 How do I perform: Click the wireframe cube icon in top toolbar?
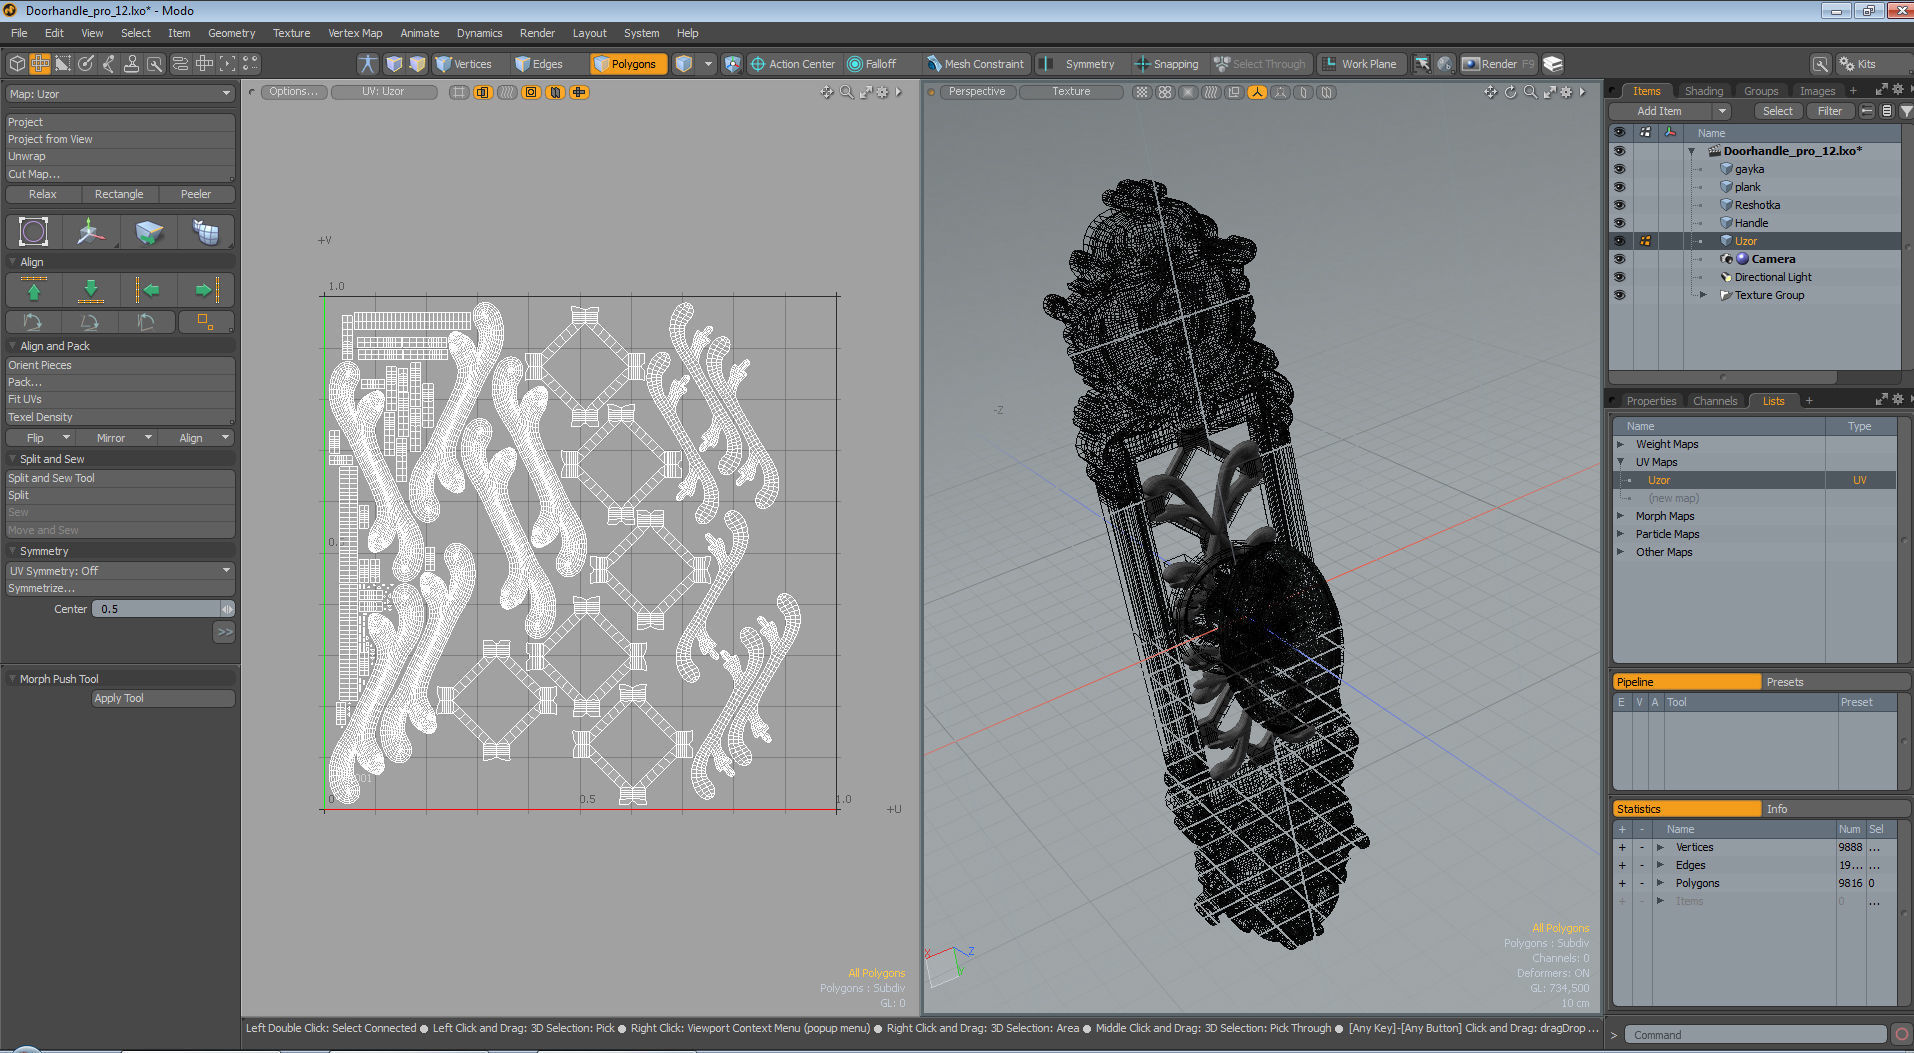click(x=17, y=64)
